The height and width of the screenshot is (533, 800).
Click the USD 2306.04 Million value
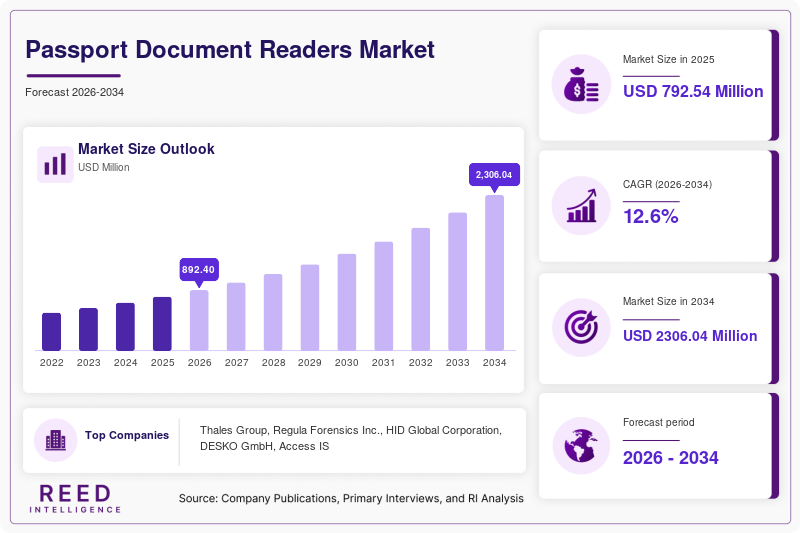(690, 336)
